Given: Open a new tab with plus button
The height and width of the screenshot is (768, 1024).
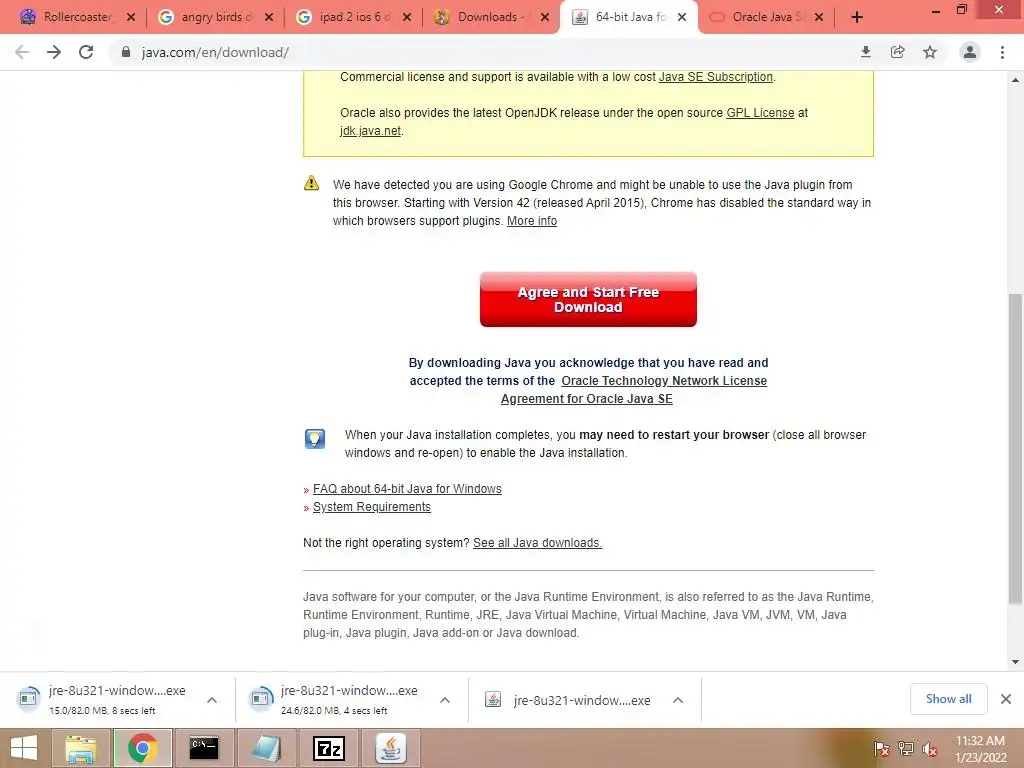Looking at the screenshot, I should pos(857,17).
